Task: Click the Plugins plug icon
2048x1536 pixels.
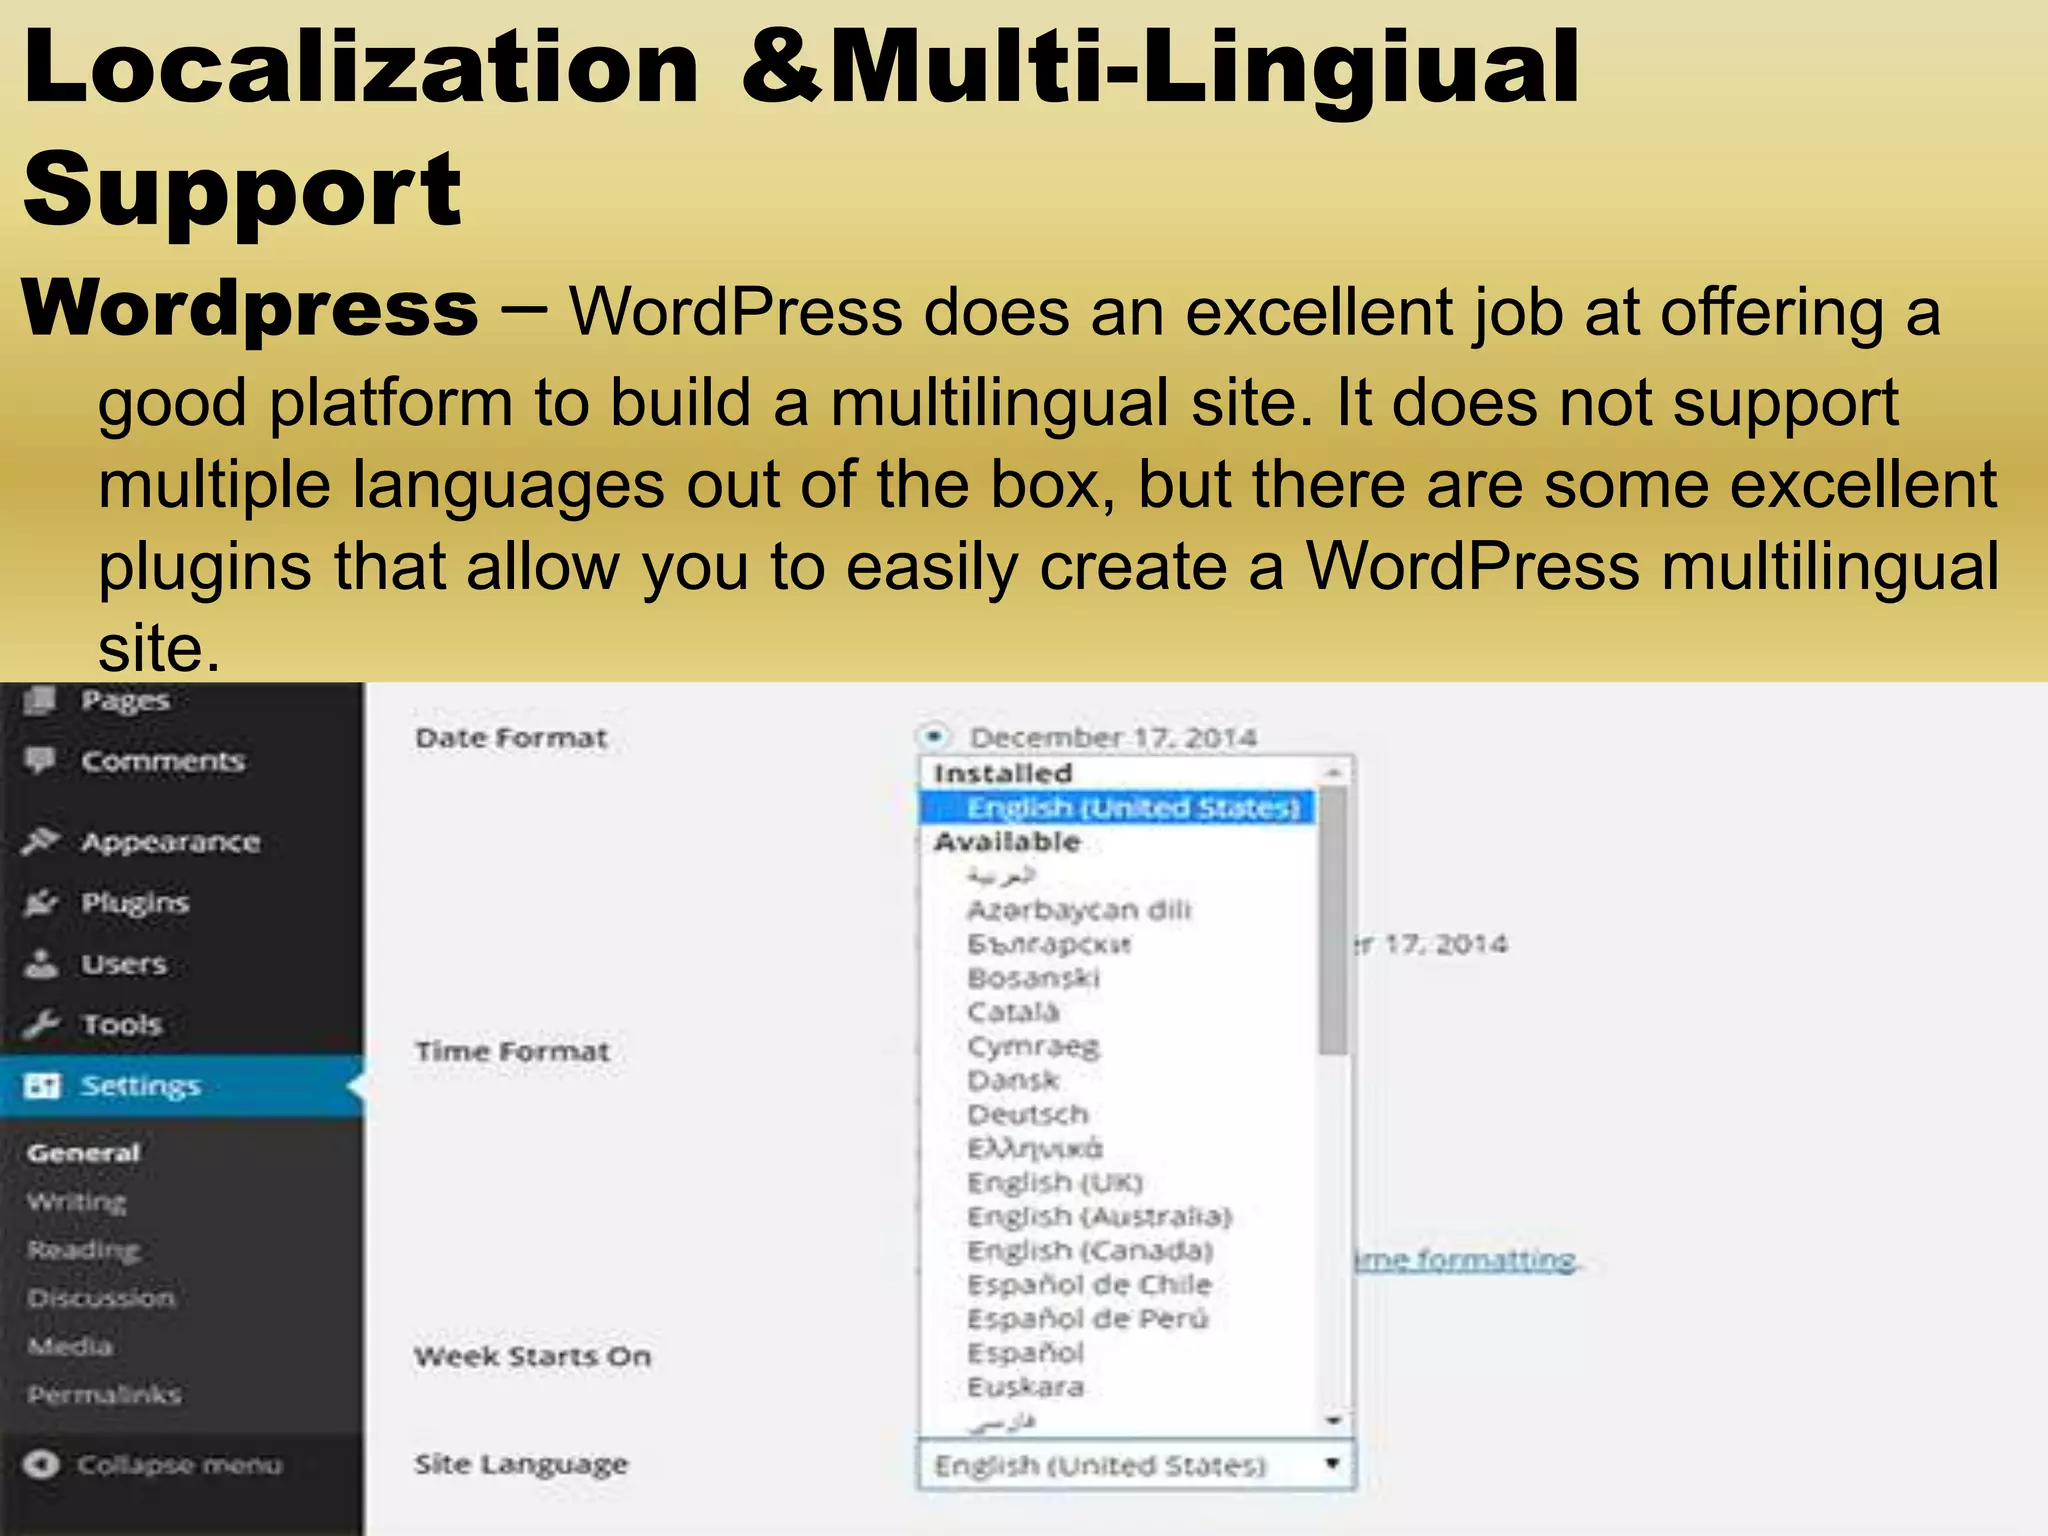Action: (x=41, y=903)
